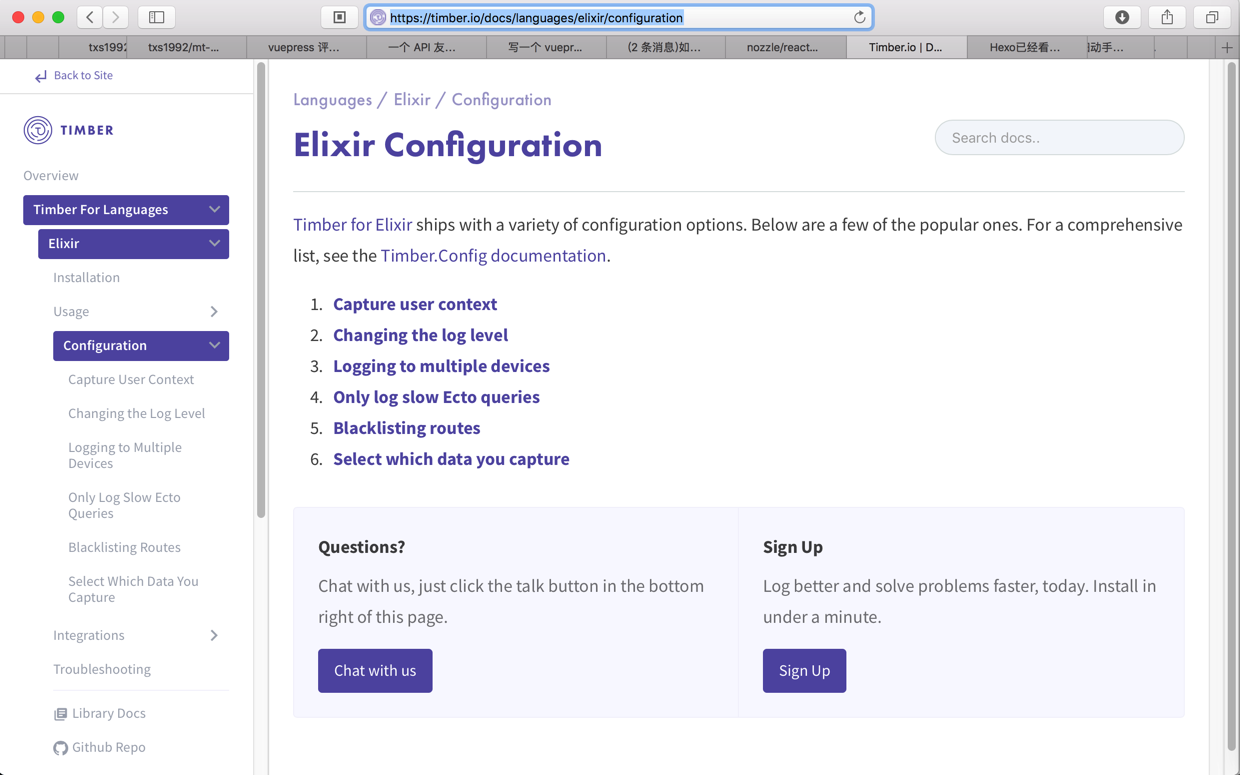Image resolution: width=1240 pixels, height=775 pixels.
Task: Show all tabs overview icon
Action: 1212,17
